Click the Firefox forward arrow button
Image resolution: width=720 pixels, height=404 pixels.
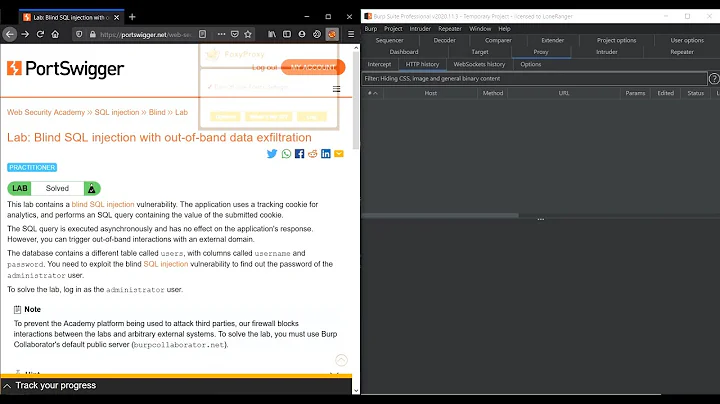(25, 34)
